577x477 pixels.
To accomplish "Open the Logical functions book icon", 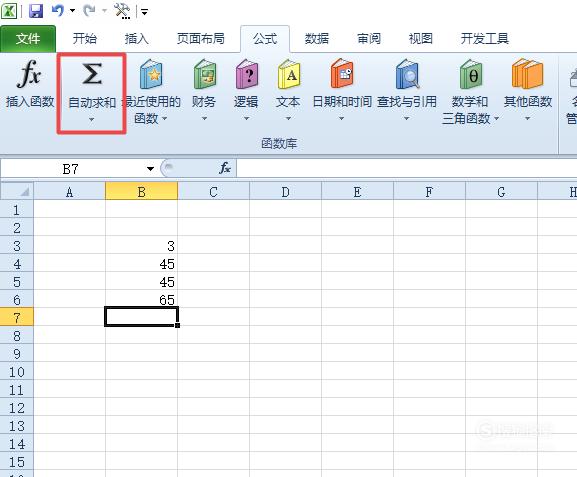I will (247, 74).
